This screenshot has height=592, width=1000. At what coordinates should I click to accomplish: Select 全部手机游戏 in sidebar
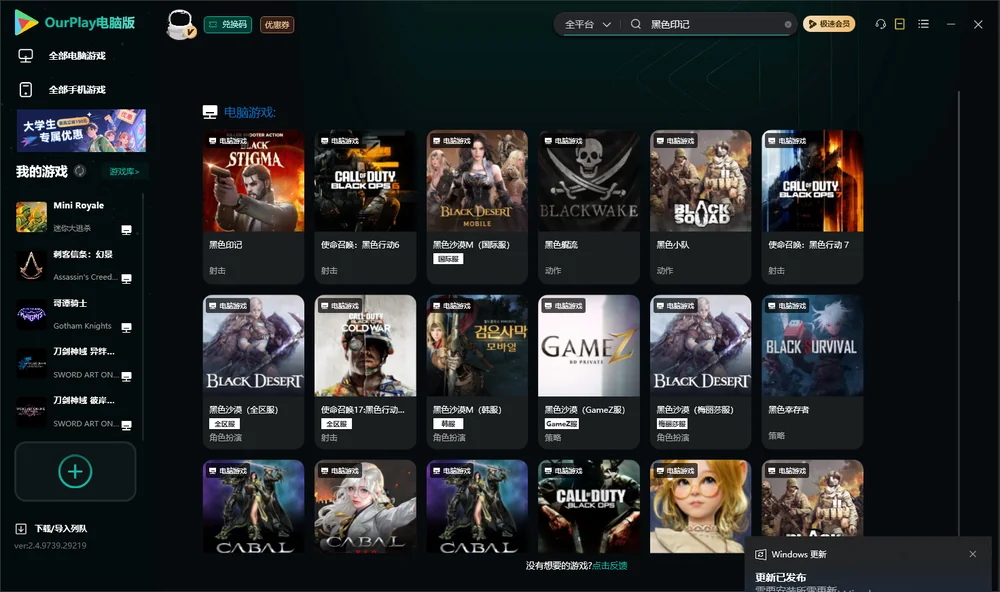tap(77, 89)
